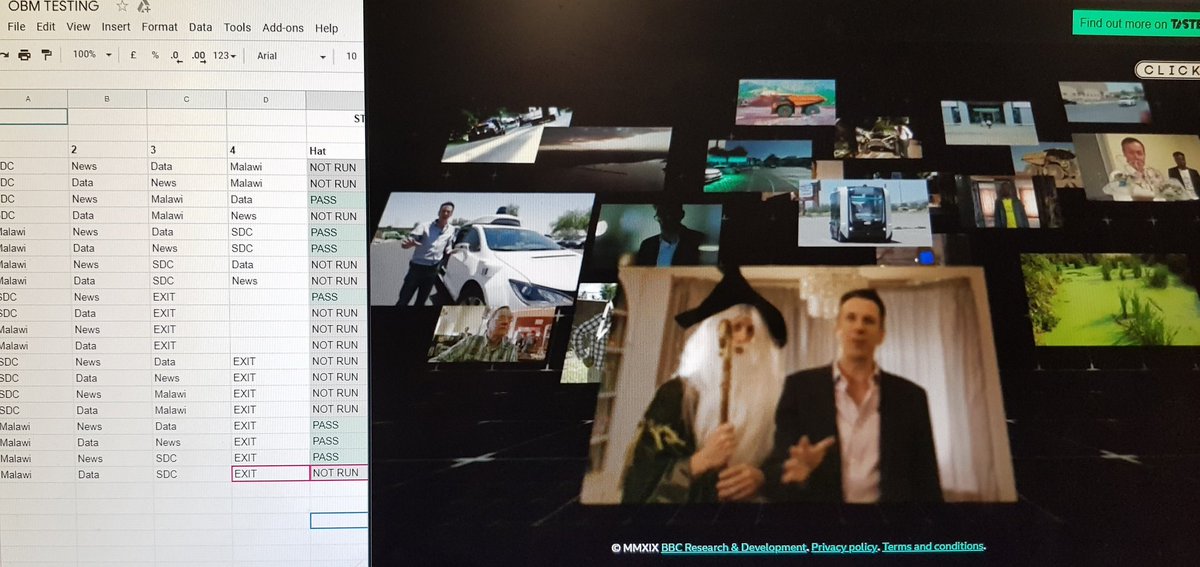Open the 123 more formats dropdown
This screenshot has height=567, width=1200.
coord(224,56)
